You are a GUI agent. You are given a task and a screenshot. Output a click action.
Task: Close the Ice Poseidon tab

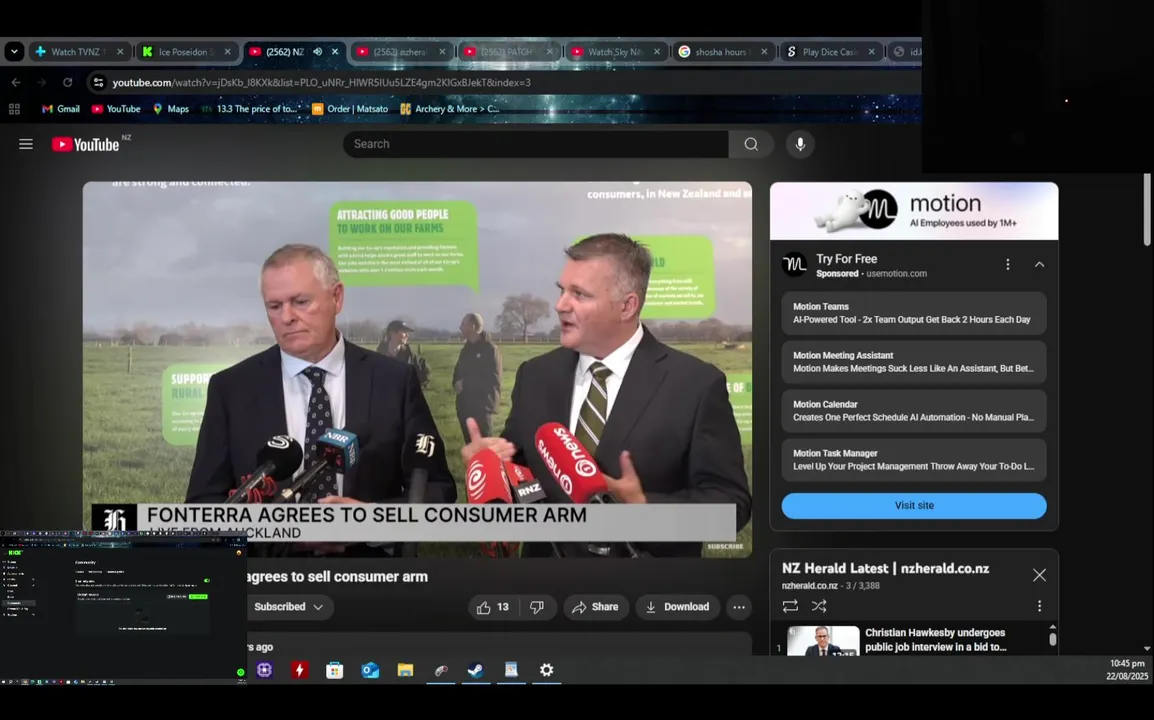pyautogui.click(x=227, y=52)
